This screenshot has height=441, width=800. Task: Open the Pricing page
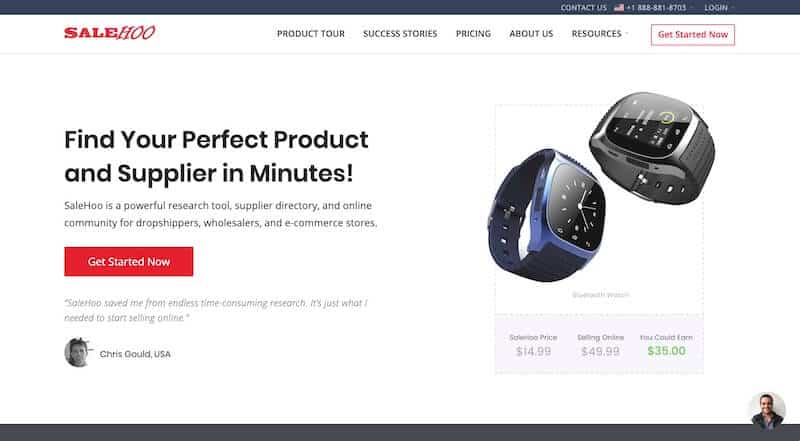tap(473, 34)
